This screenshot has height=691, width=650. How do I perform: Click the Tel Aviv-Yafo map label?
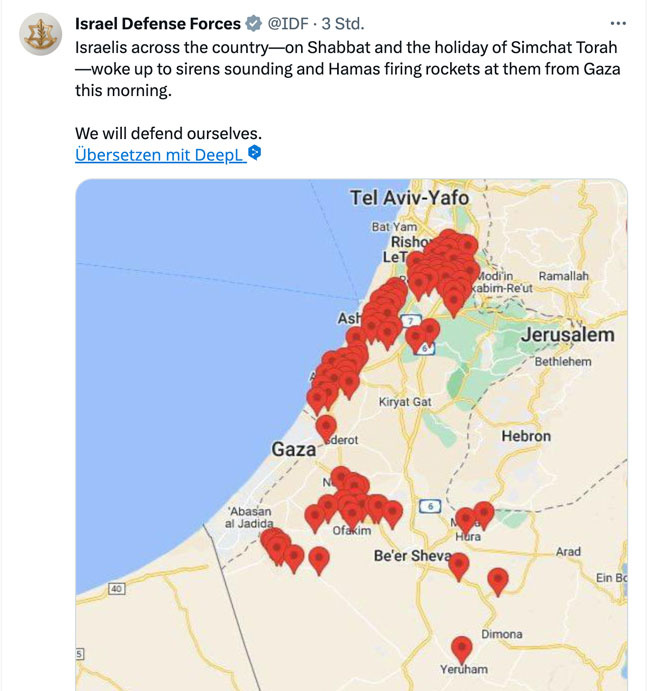pyautogui.click(x=409, y=198)
